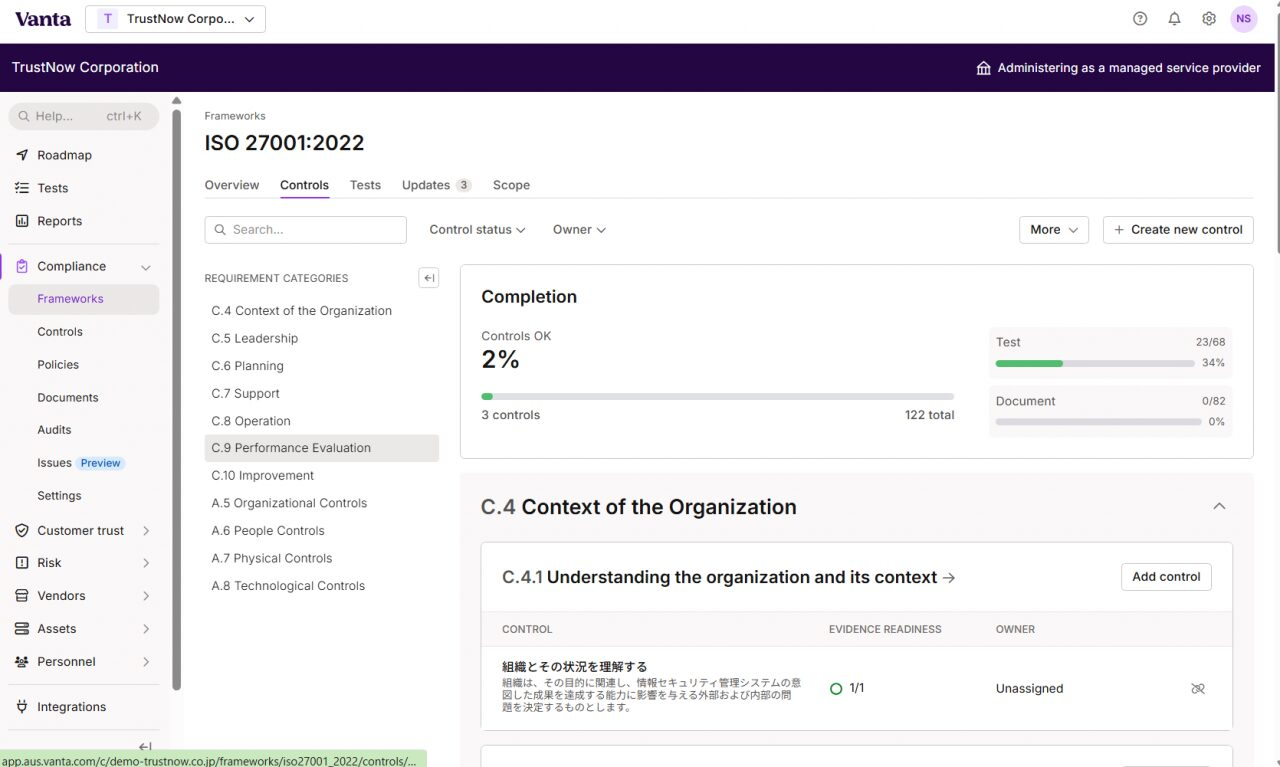Viewport: 1280px width, 767px height.
Task: Click the Compliance clipboard icon
Action: [x=22, y=266]
